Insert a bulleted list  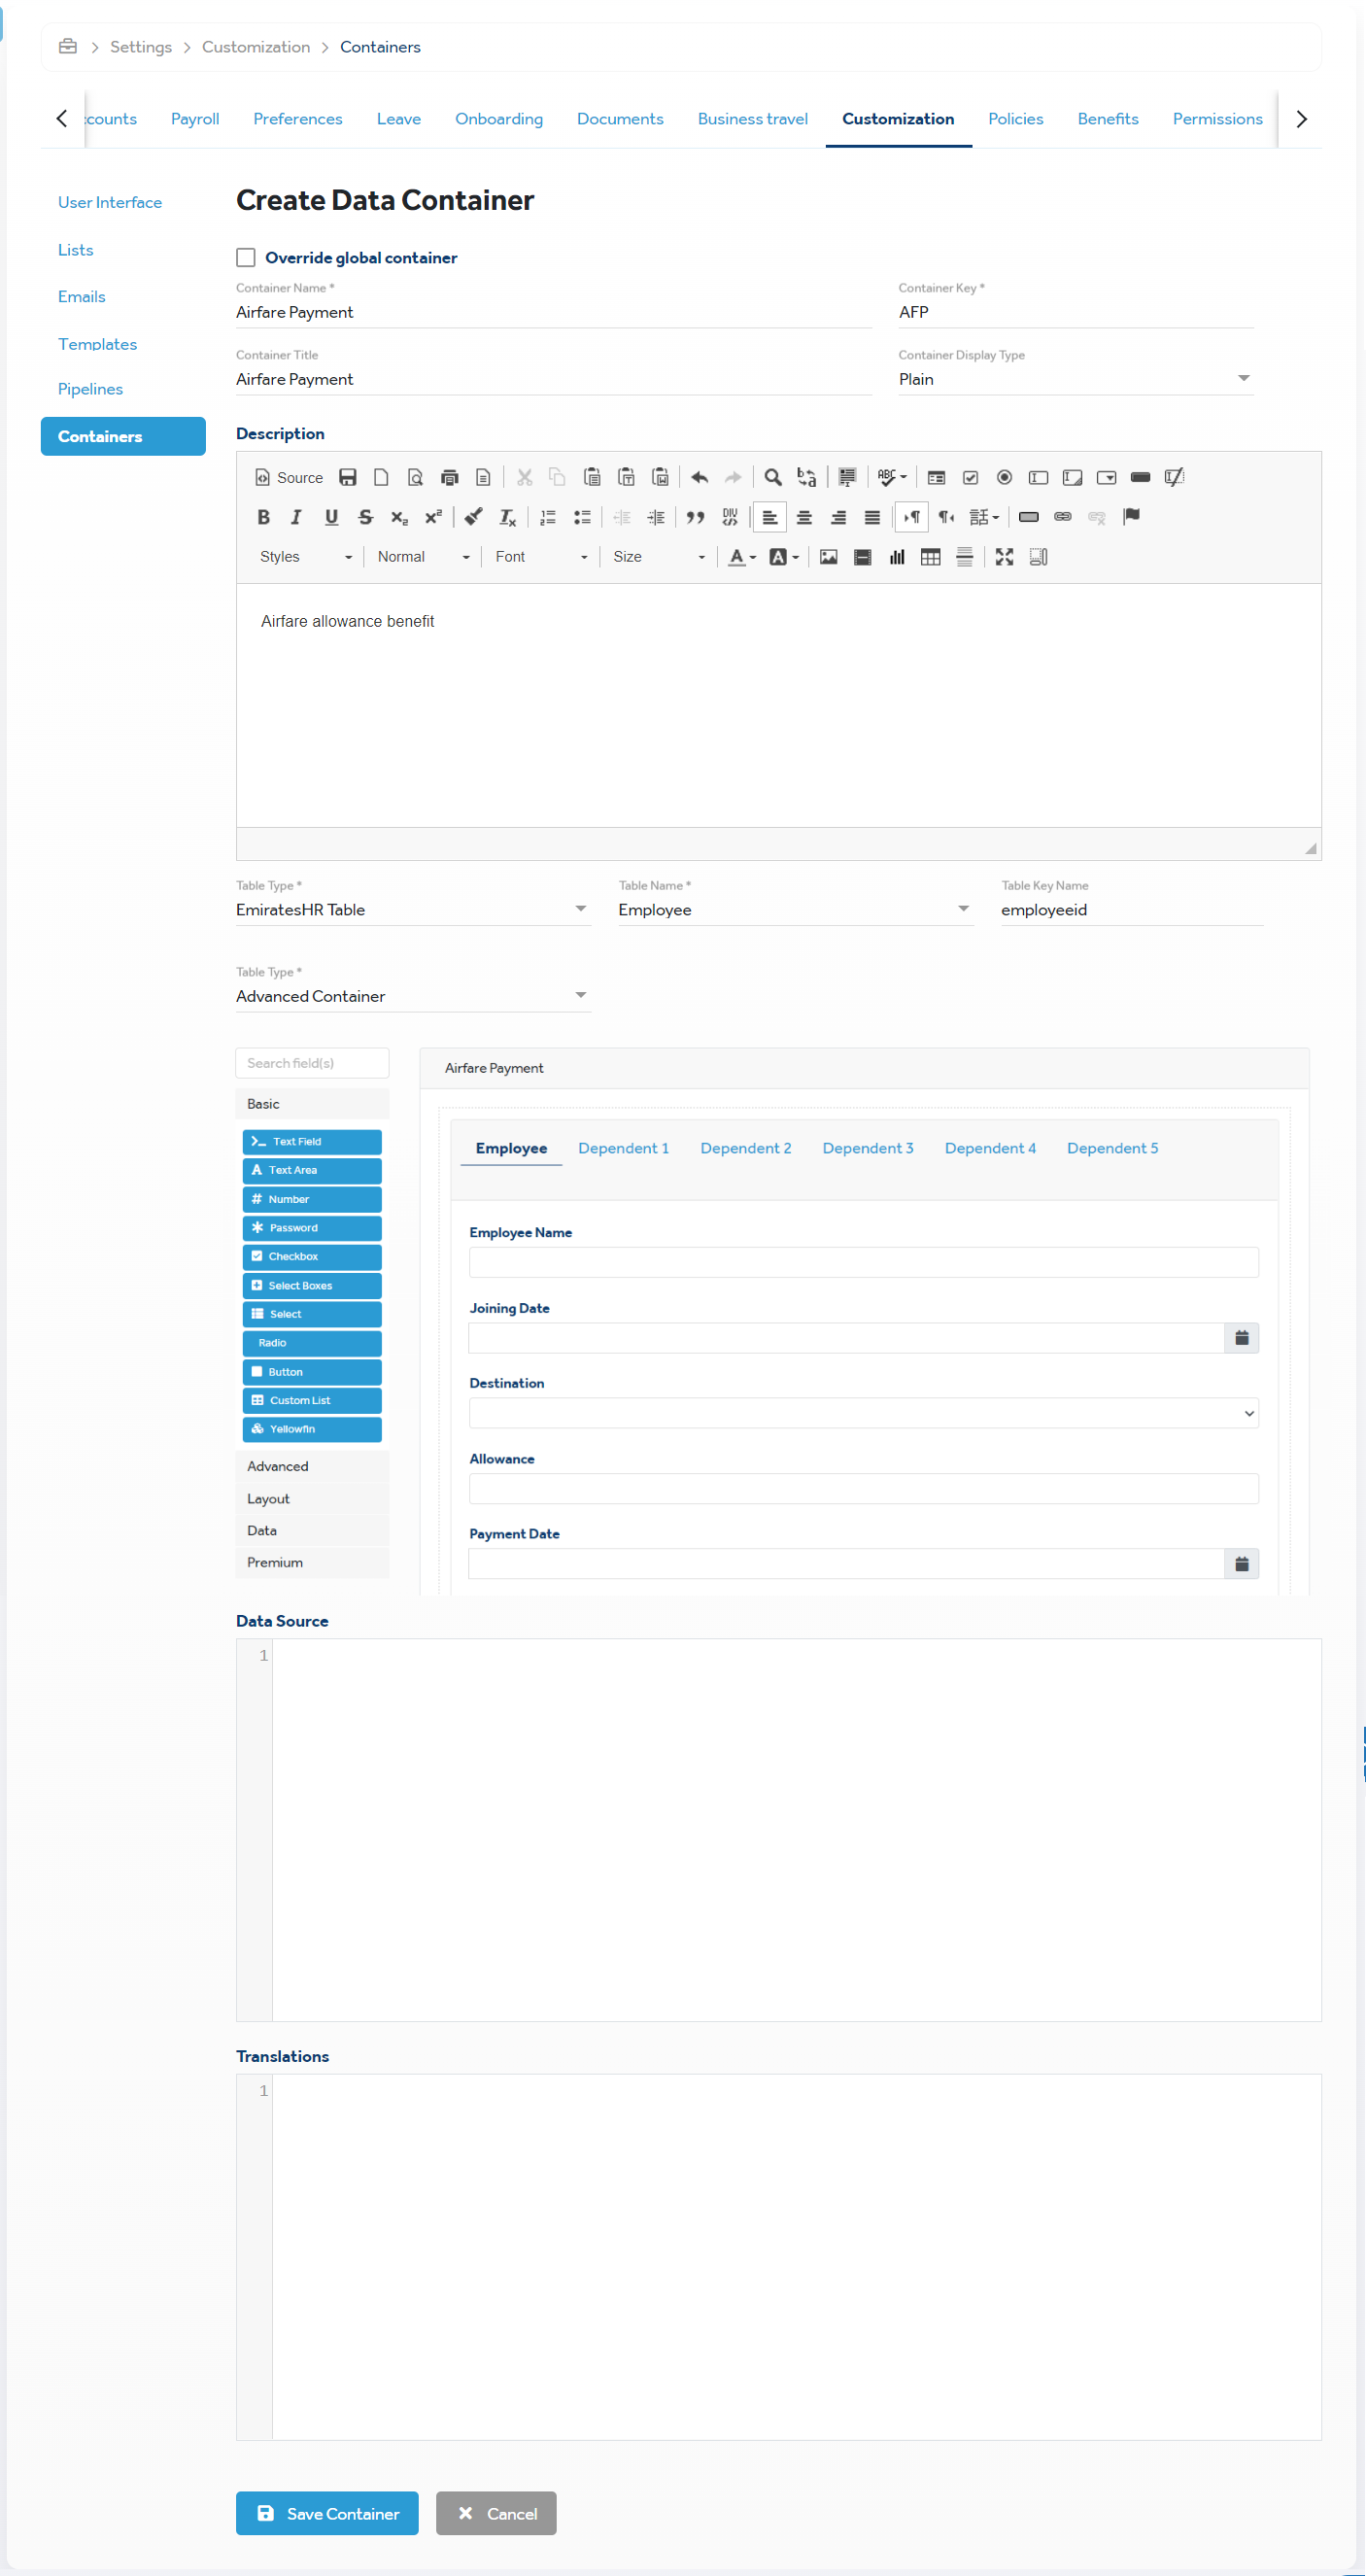582,517
